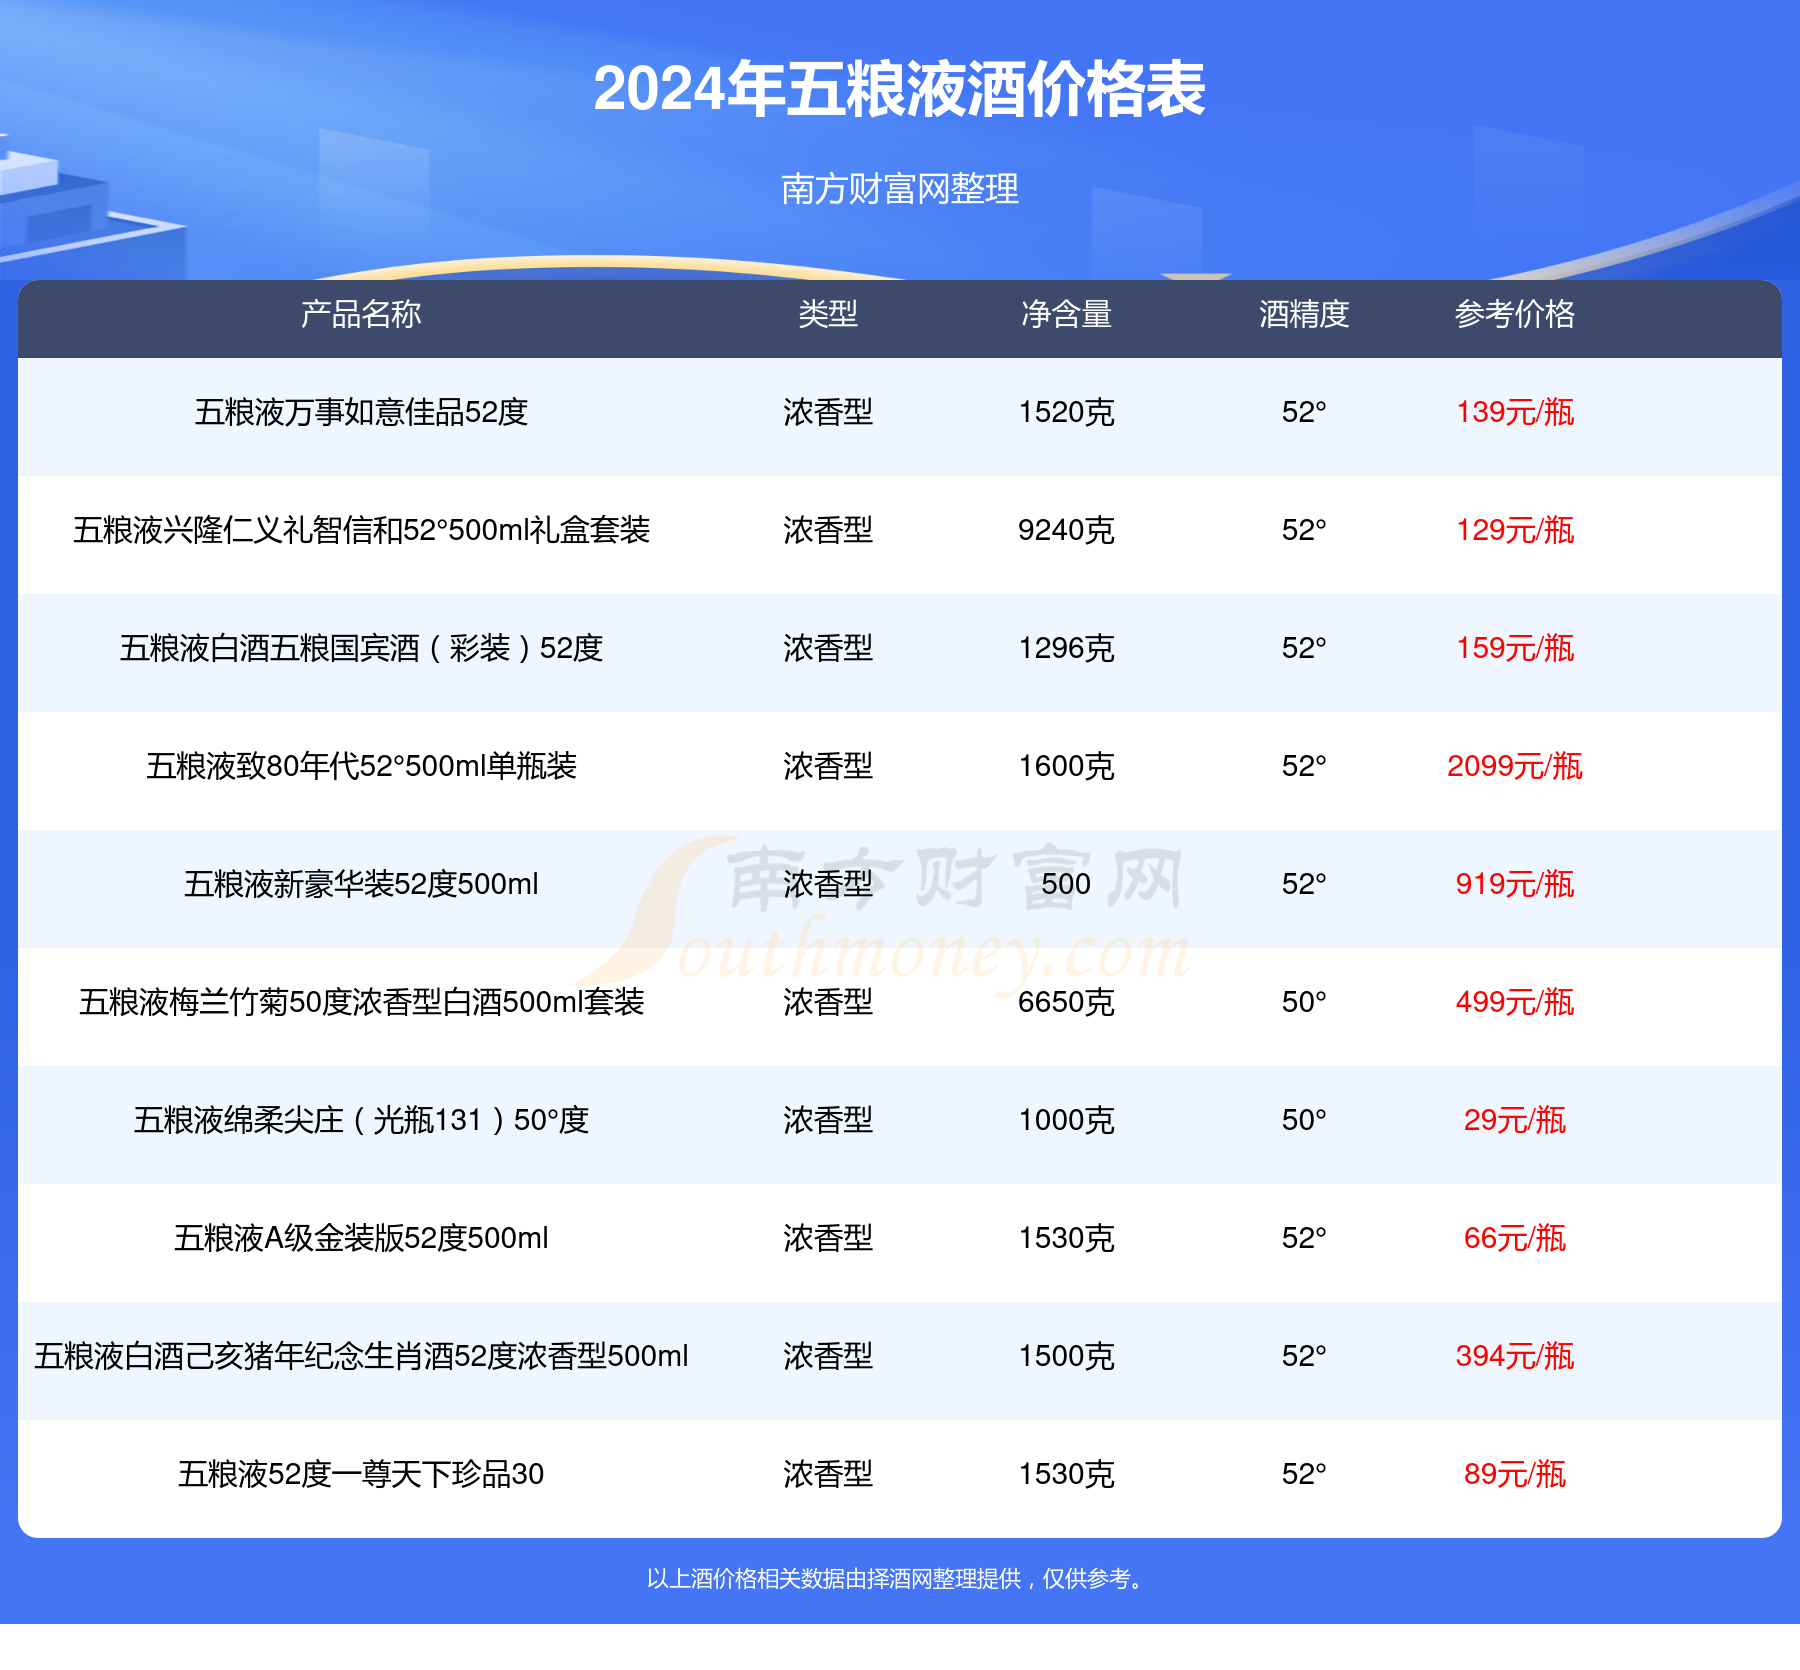The height and width of the screenshot is (1670, 1800).
Task: Click 50° in the 绵柔尖庄 row
Action: (x=1304, y=1120)
